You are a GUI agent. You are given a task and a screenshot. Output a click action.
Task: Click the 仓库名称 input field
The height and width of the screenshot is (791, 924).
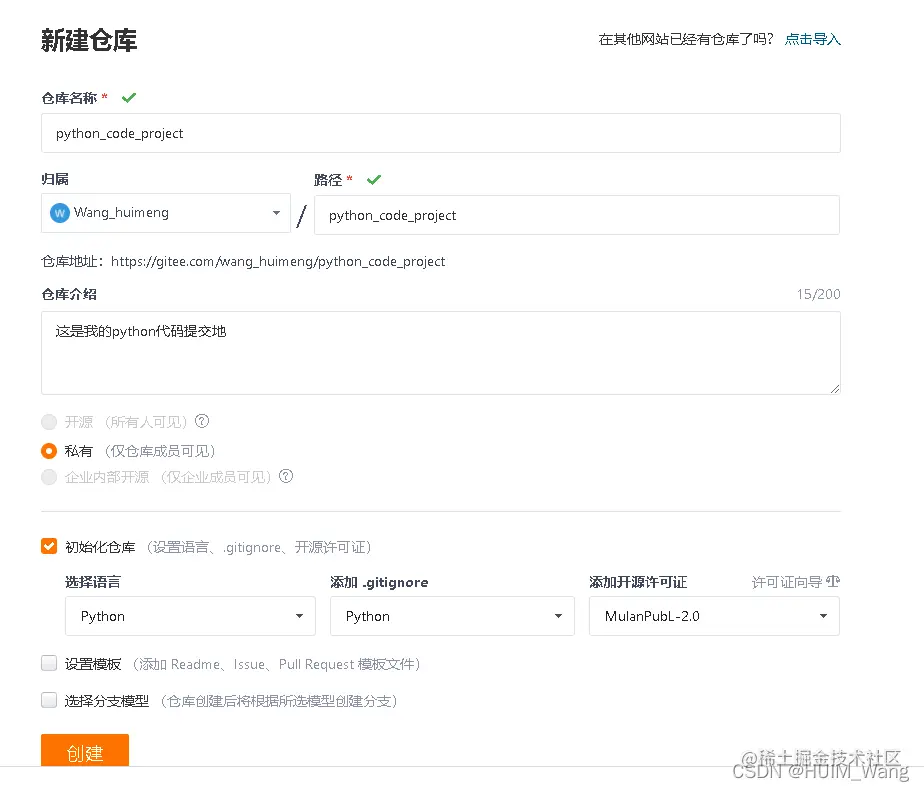[x=440, y=132]
